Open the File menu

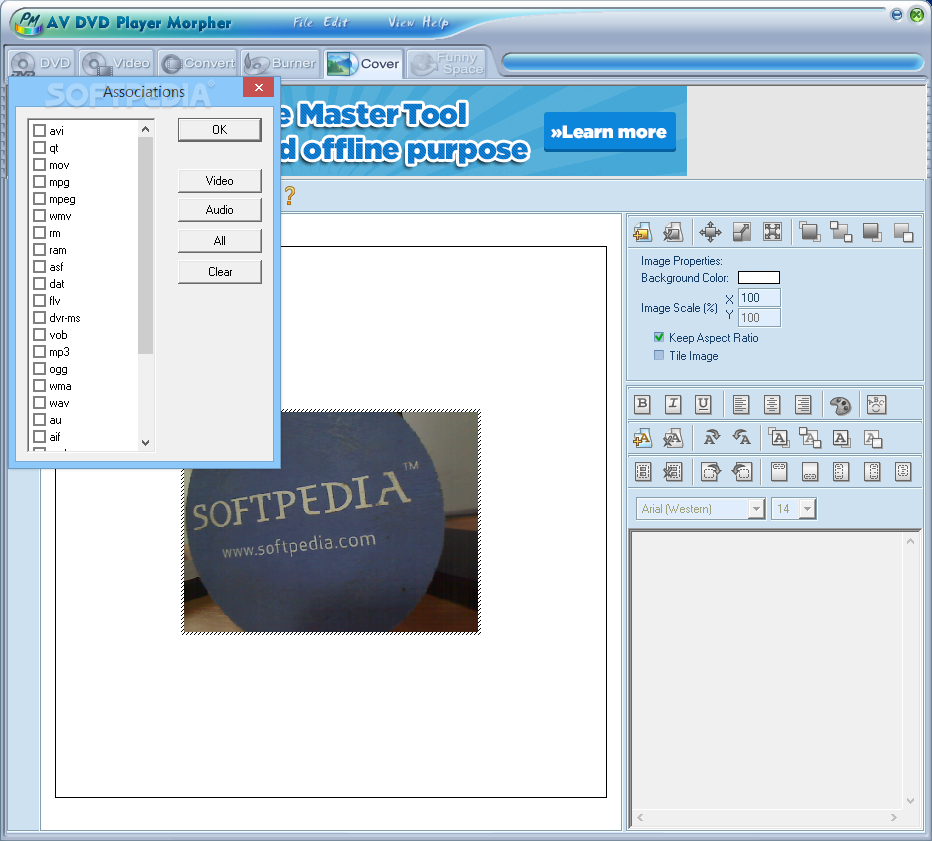coord(303,23)
